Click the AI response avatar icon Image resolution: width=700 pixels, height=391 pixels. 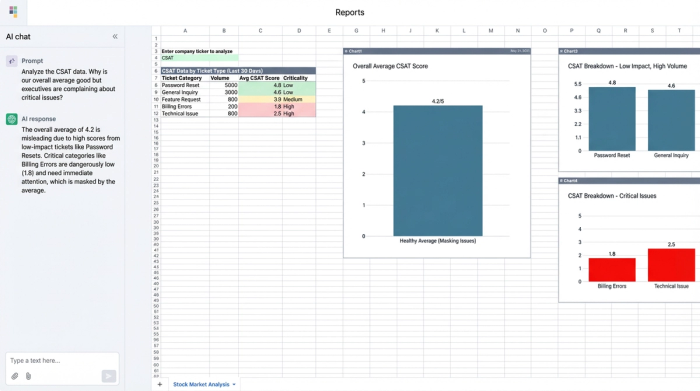pyautogui.click(x=12, y=119)
